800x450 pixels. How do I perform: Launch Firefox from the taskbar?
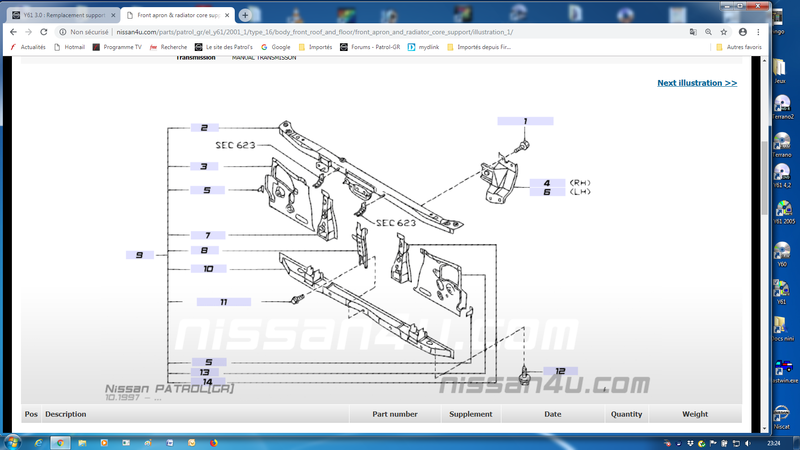[214, 443]
